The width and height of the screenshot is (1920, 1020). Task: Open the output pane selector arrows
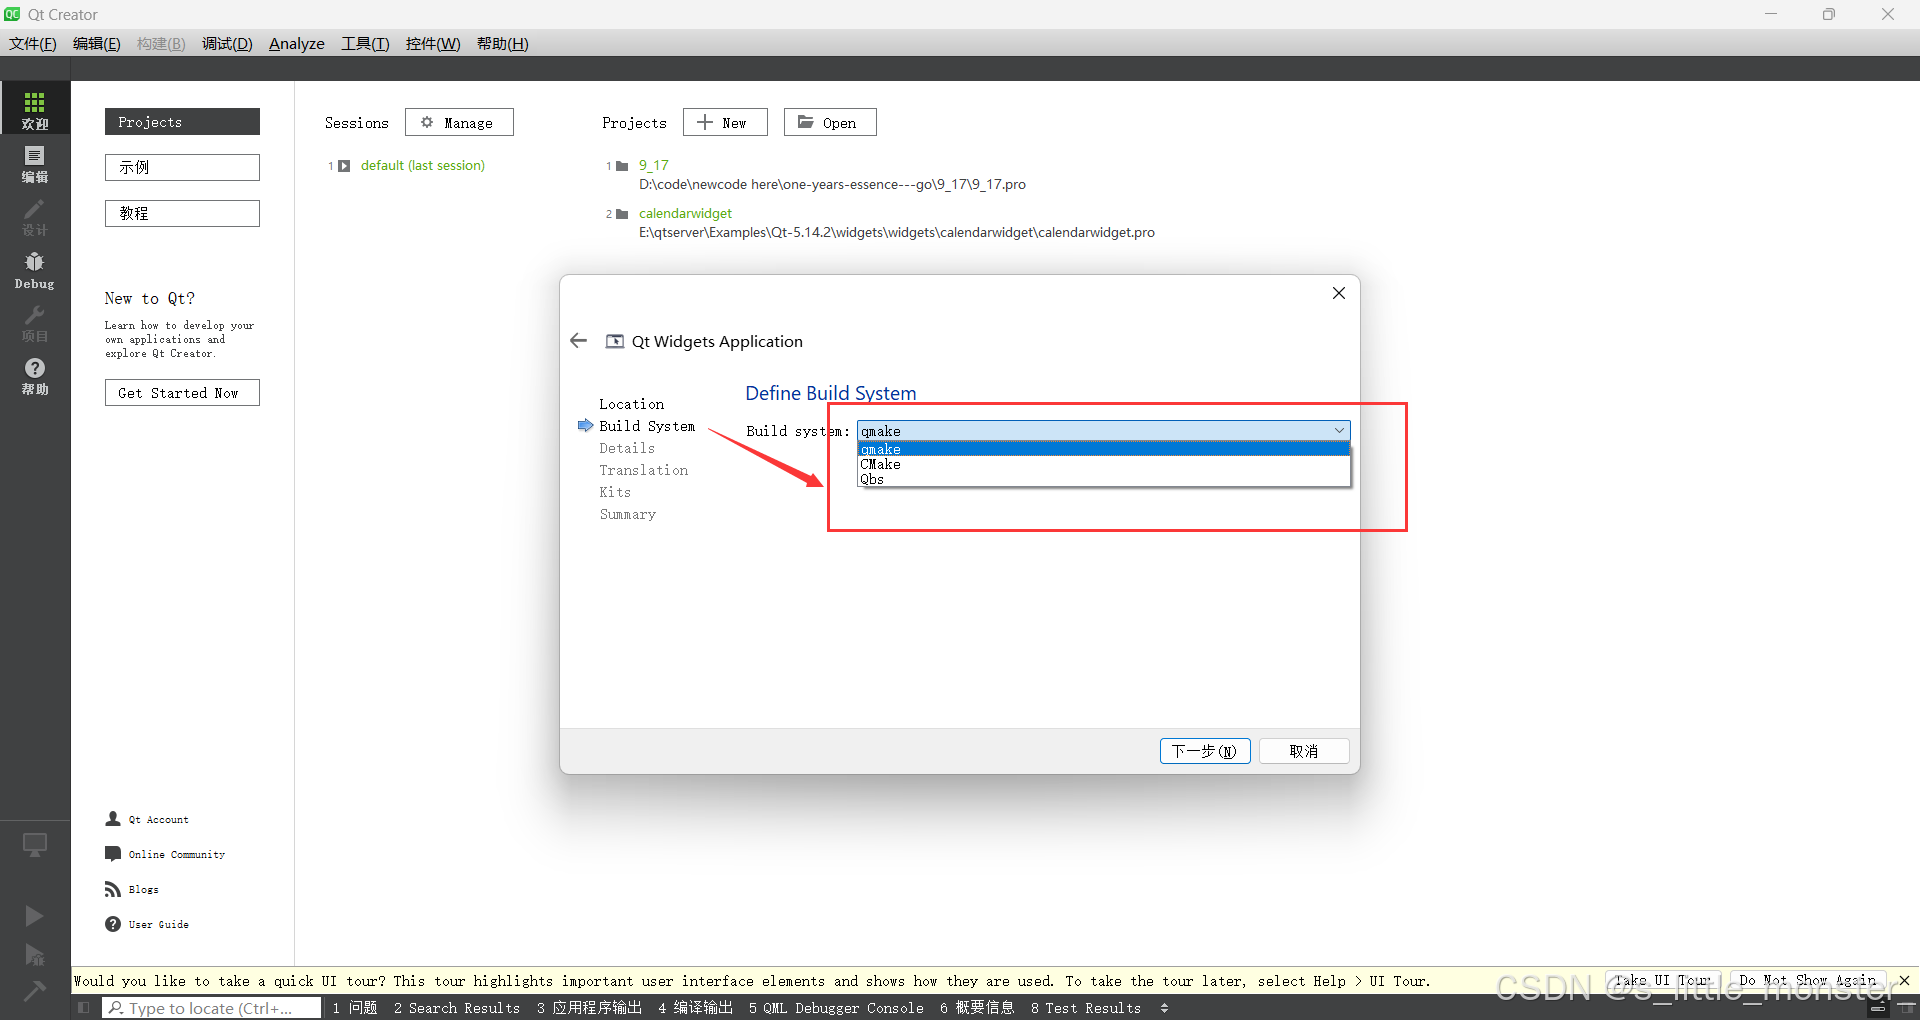pyautogui.click(x=1164, y=1008)
